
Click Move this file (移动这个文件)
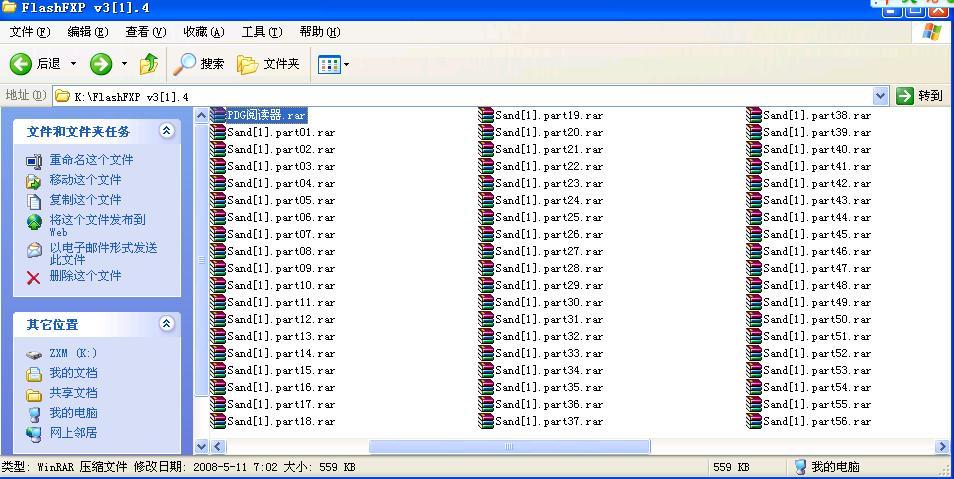[x=85, y=180]
